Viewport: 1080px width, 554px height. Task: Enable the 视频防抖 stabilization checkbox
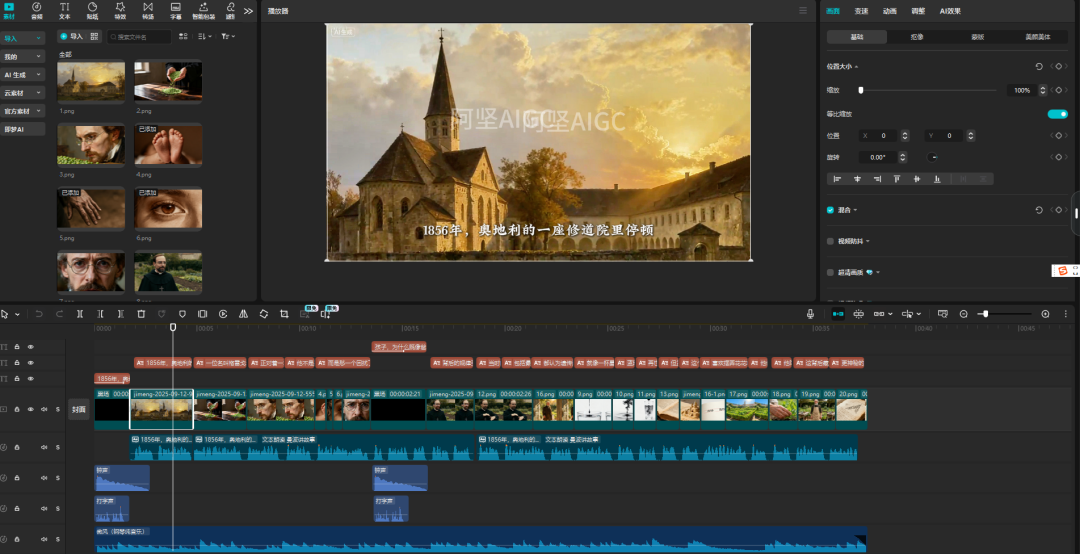tap(830, 241)
